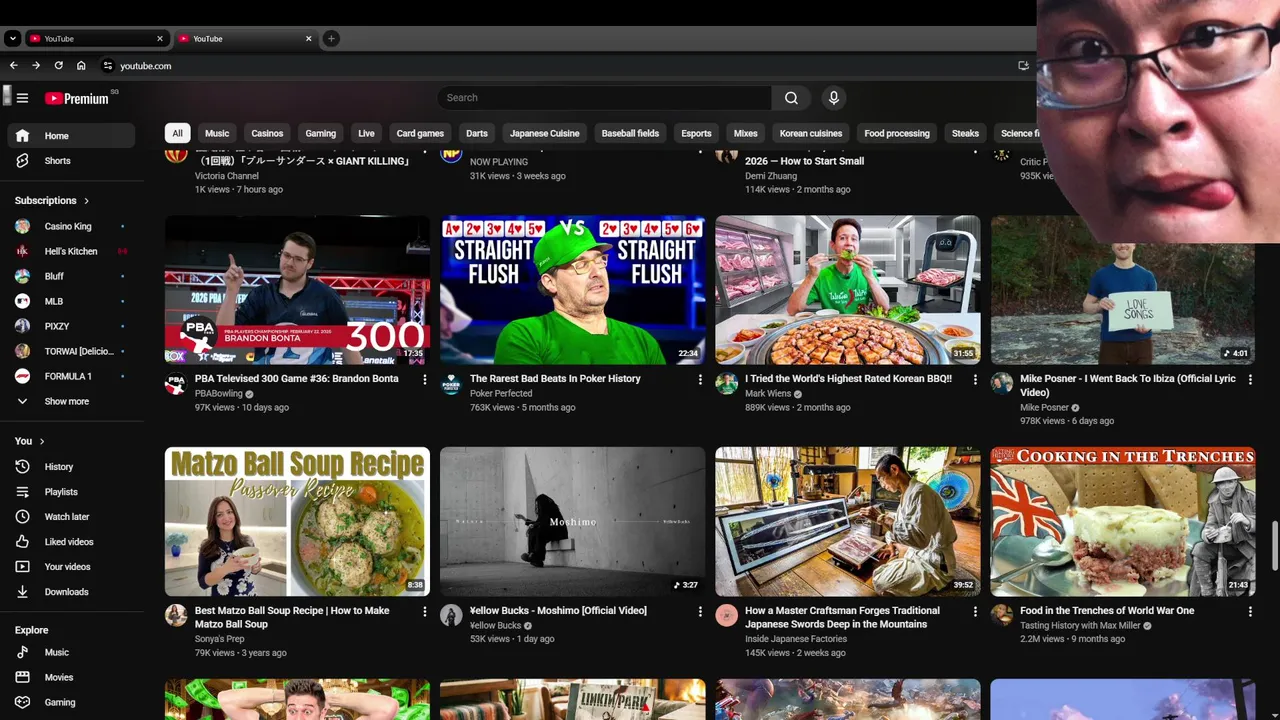Screen dimensions: 1280x720
Task: Open Watch later list
Action: (71, 517)
